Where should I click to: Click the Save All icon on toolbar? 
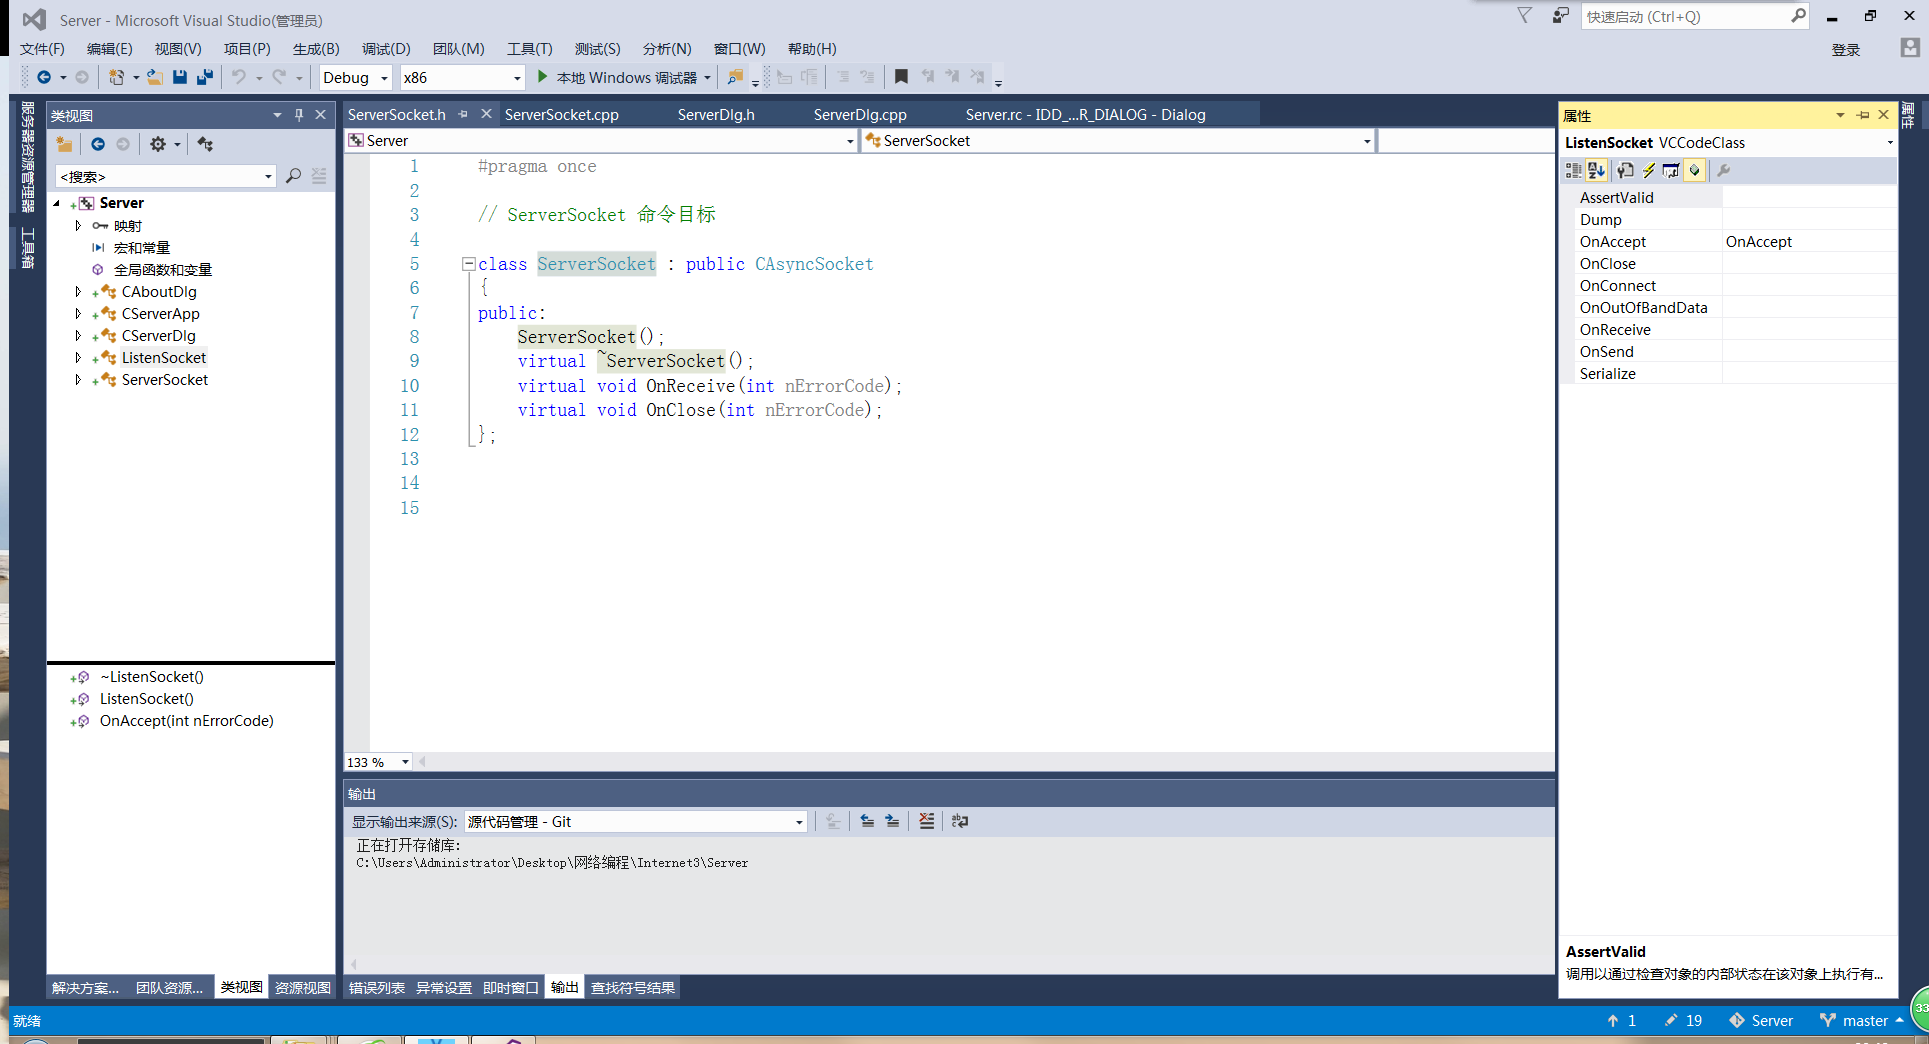[205, 77]
